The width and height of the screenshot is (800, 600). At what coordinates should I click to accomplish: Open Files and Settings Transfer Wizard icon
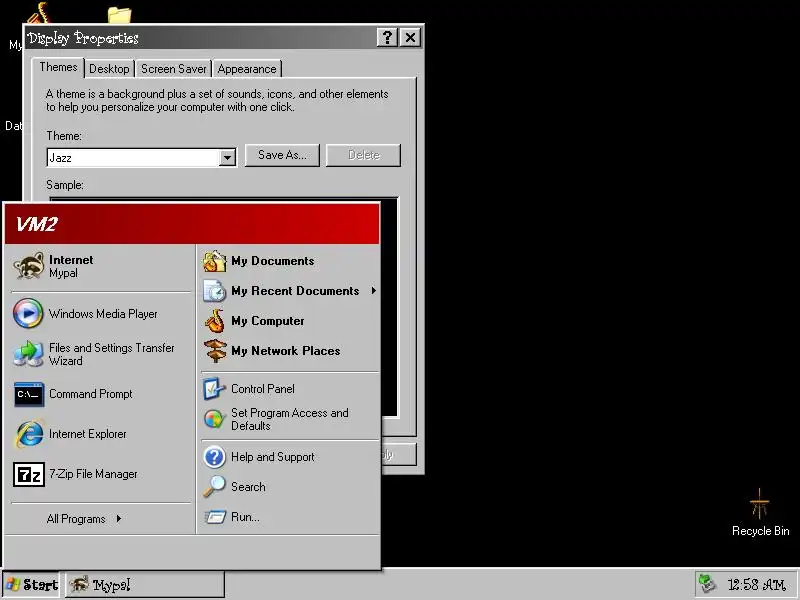coord(28,354)
